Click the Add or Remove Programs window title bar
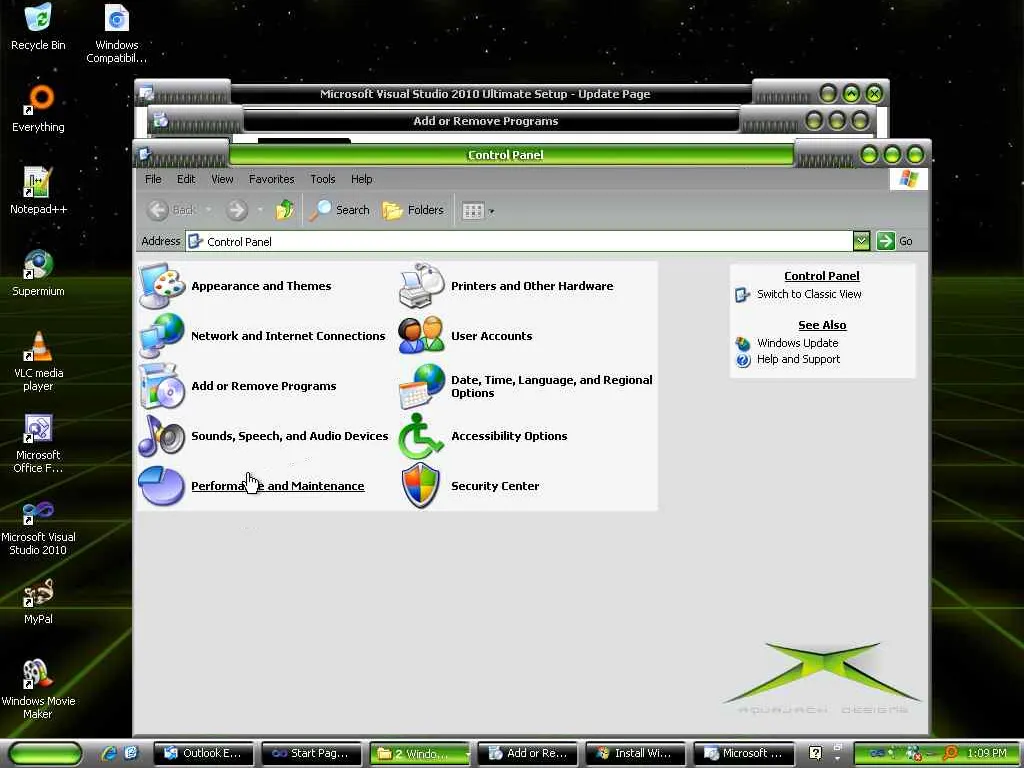The width and height of the screenshot is (1024, 768). point(485,121)
